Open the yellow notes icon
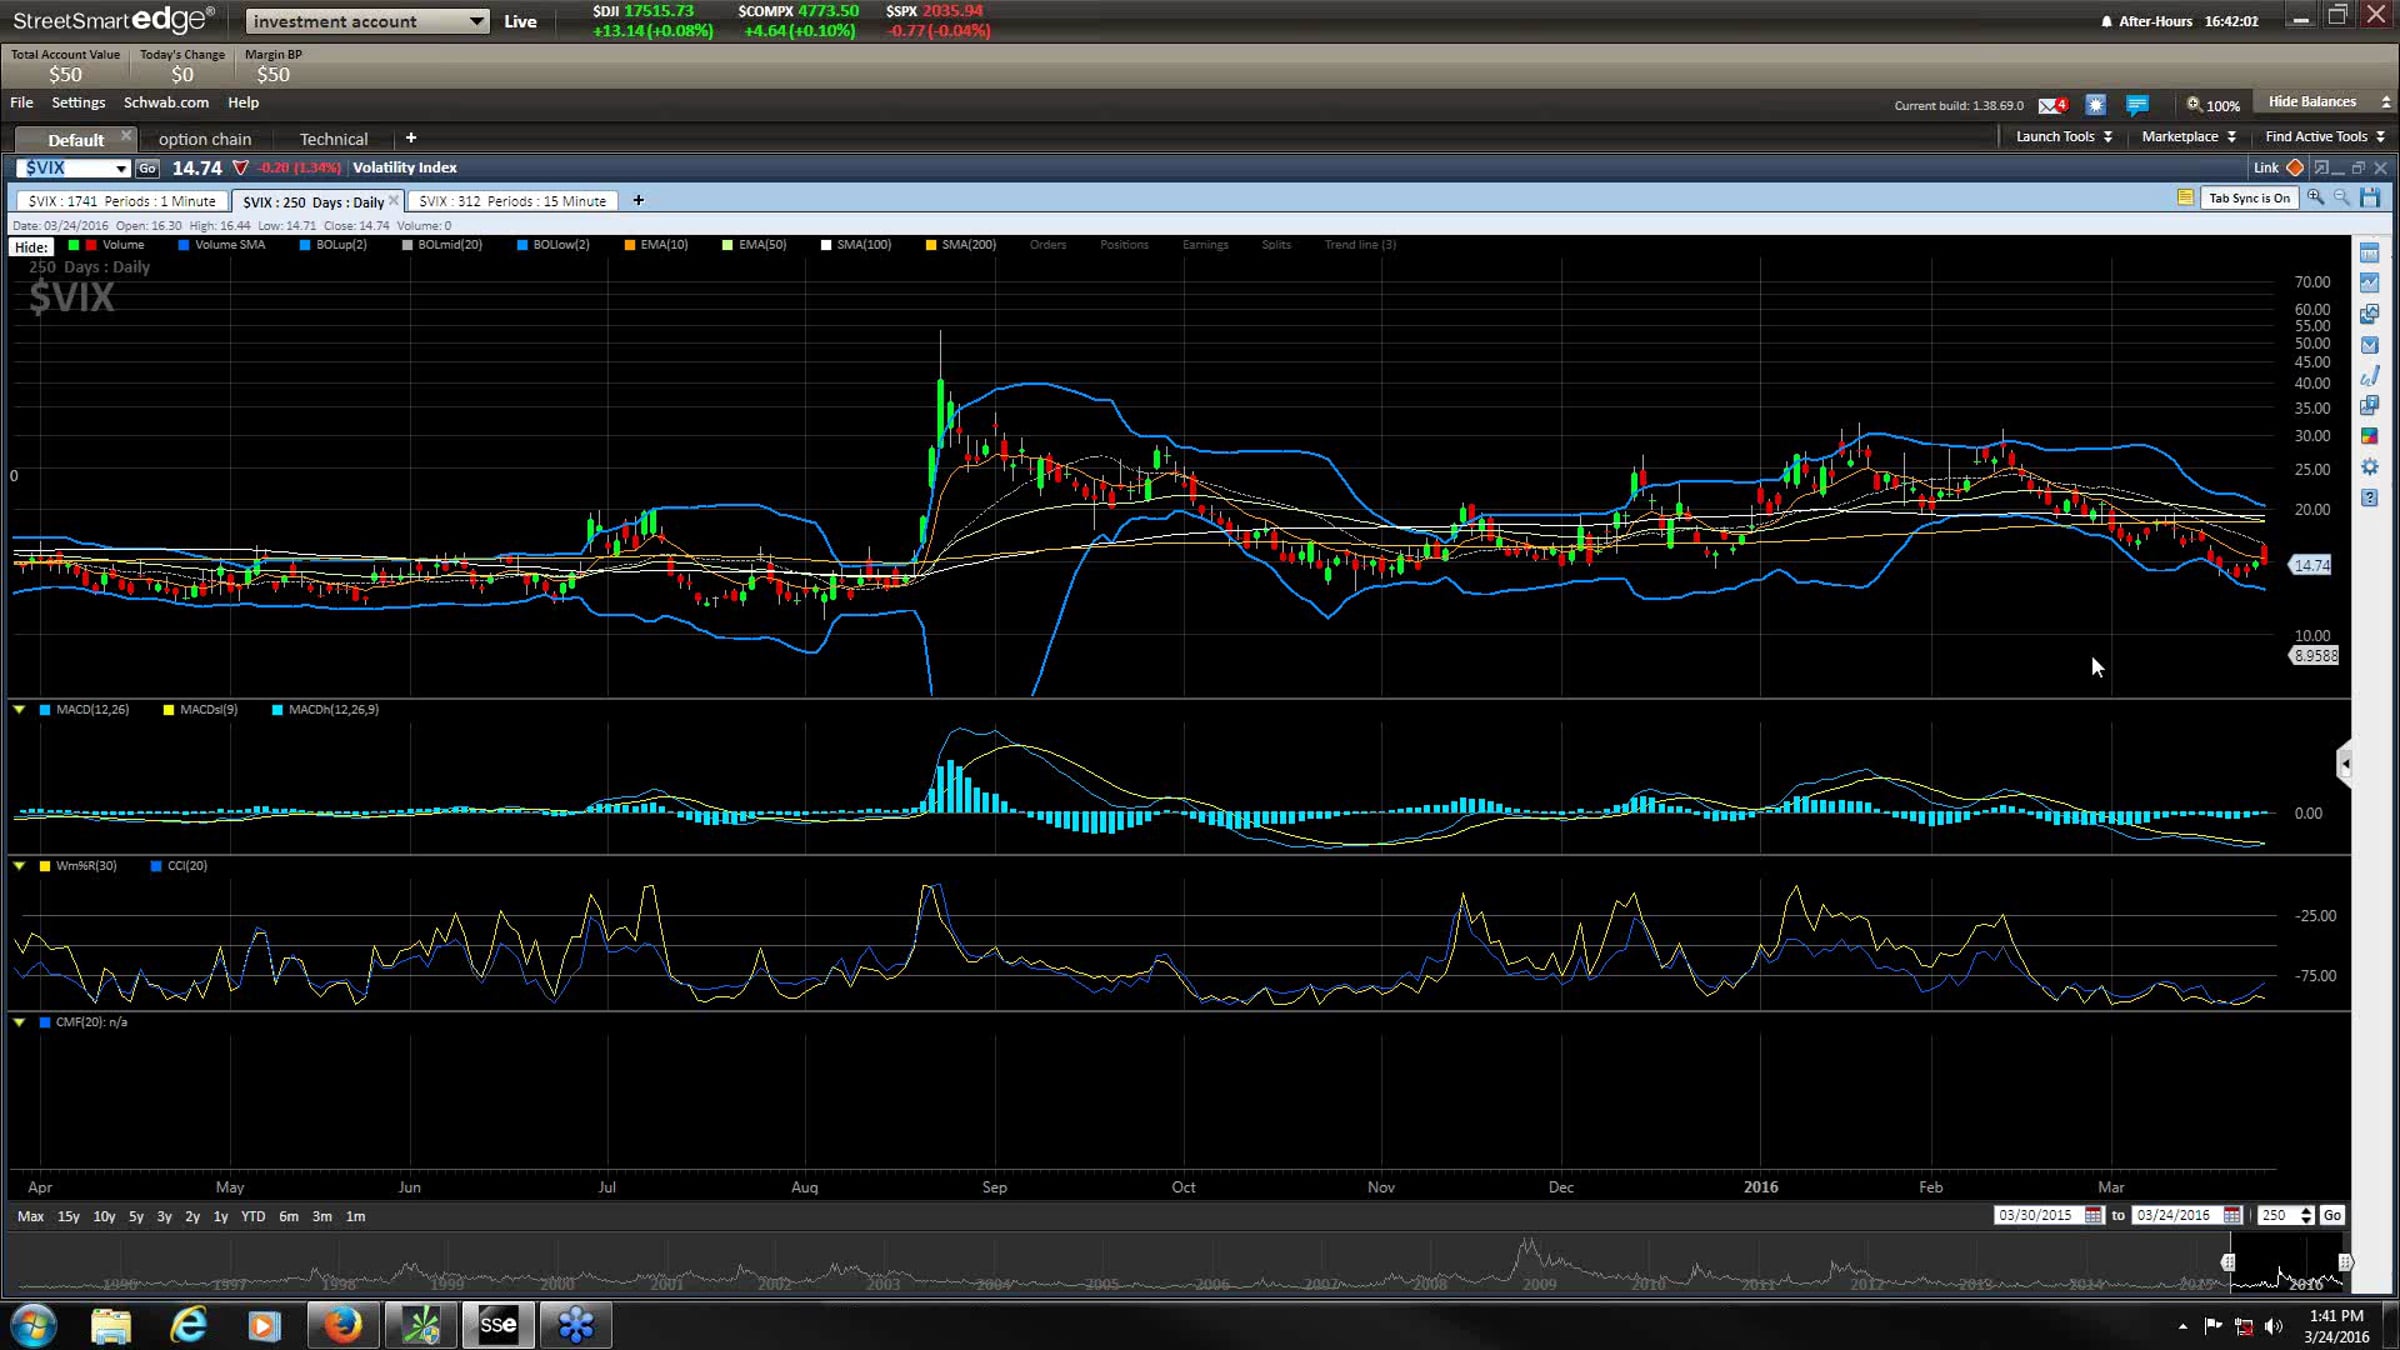Viewport: 2400px width, 1350px height. [x=2185, y=198]
